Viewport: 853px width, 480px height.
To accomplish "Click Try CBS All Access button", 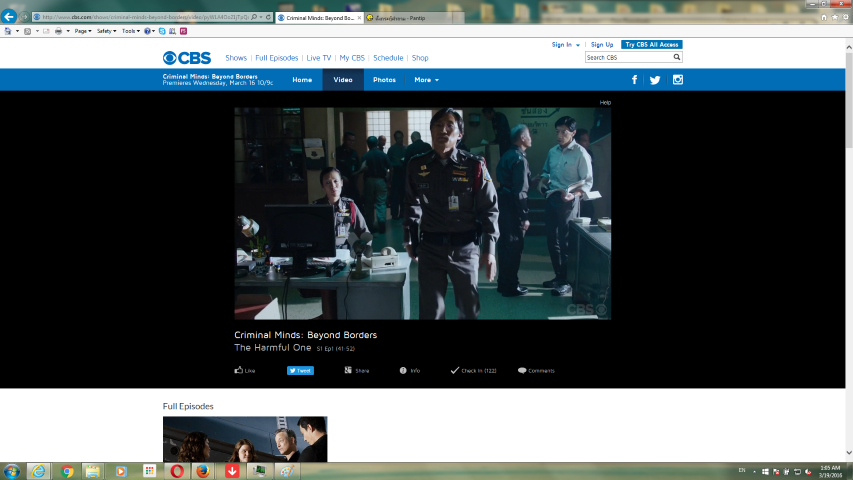I will tap(652, 45).
